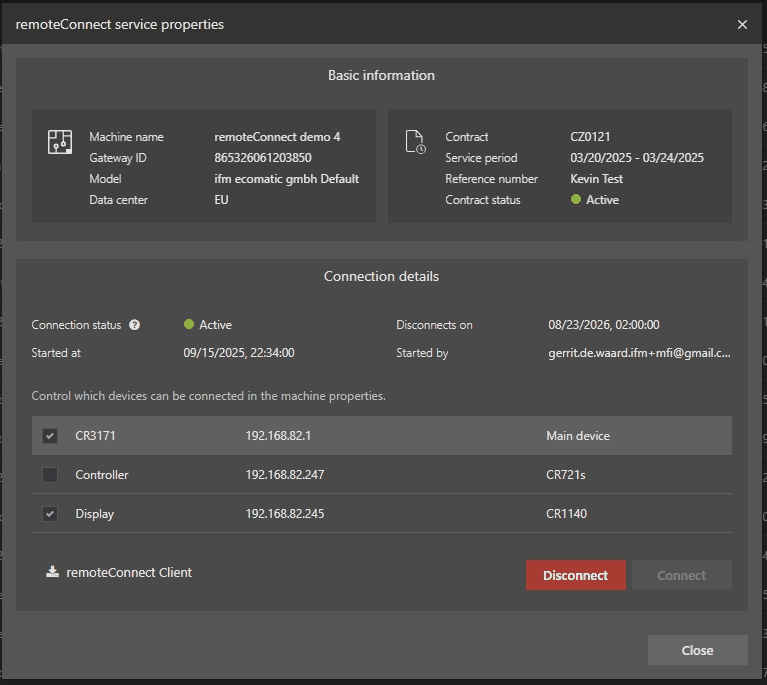Image resolution: width=767 pixels, height=685 pixels.
Task: Click 'remoteConnect service properties' title text
Action: 120,24
